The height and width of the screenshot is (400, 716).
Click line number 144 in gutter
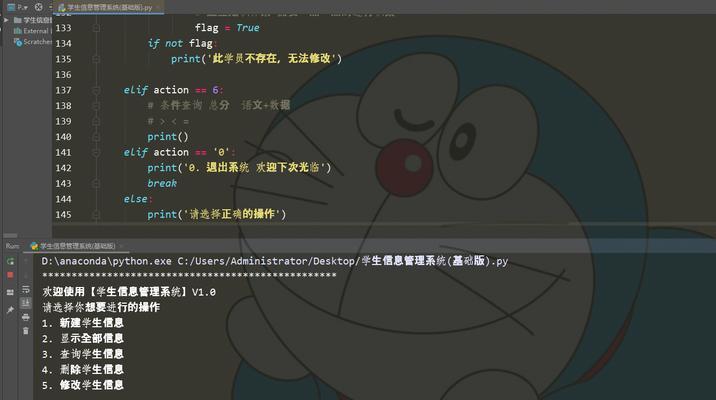click(63, 199)
